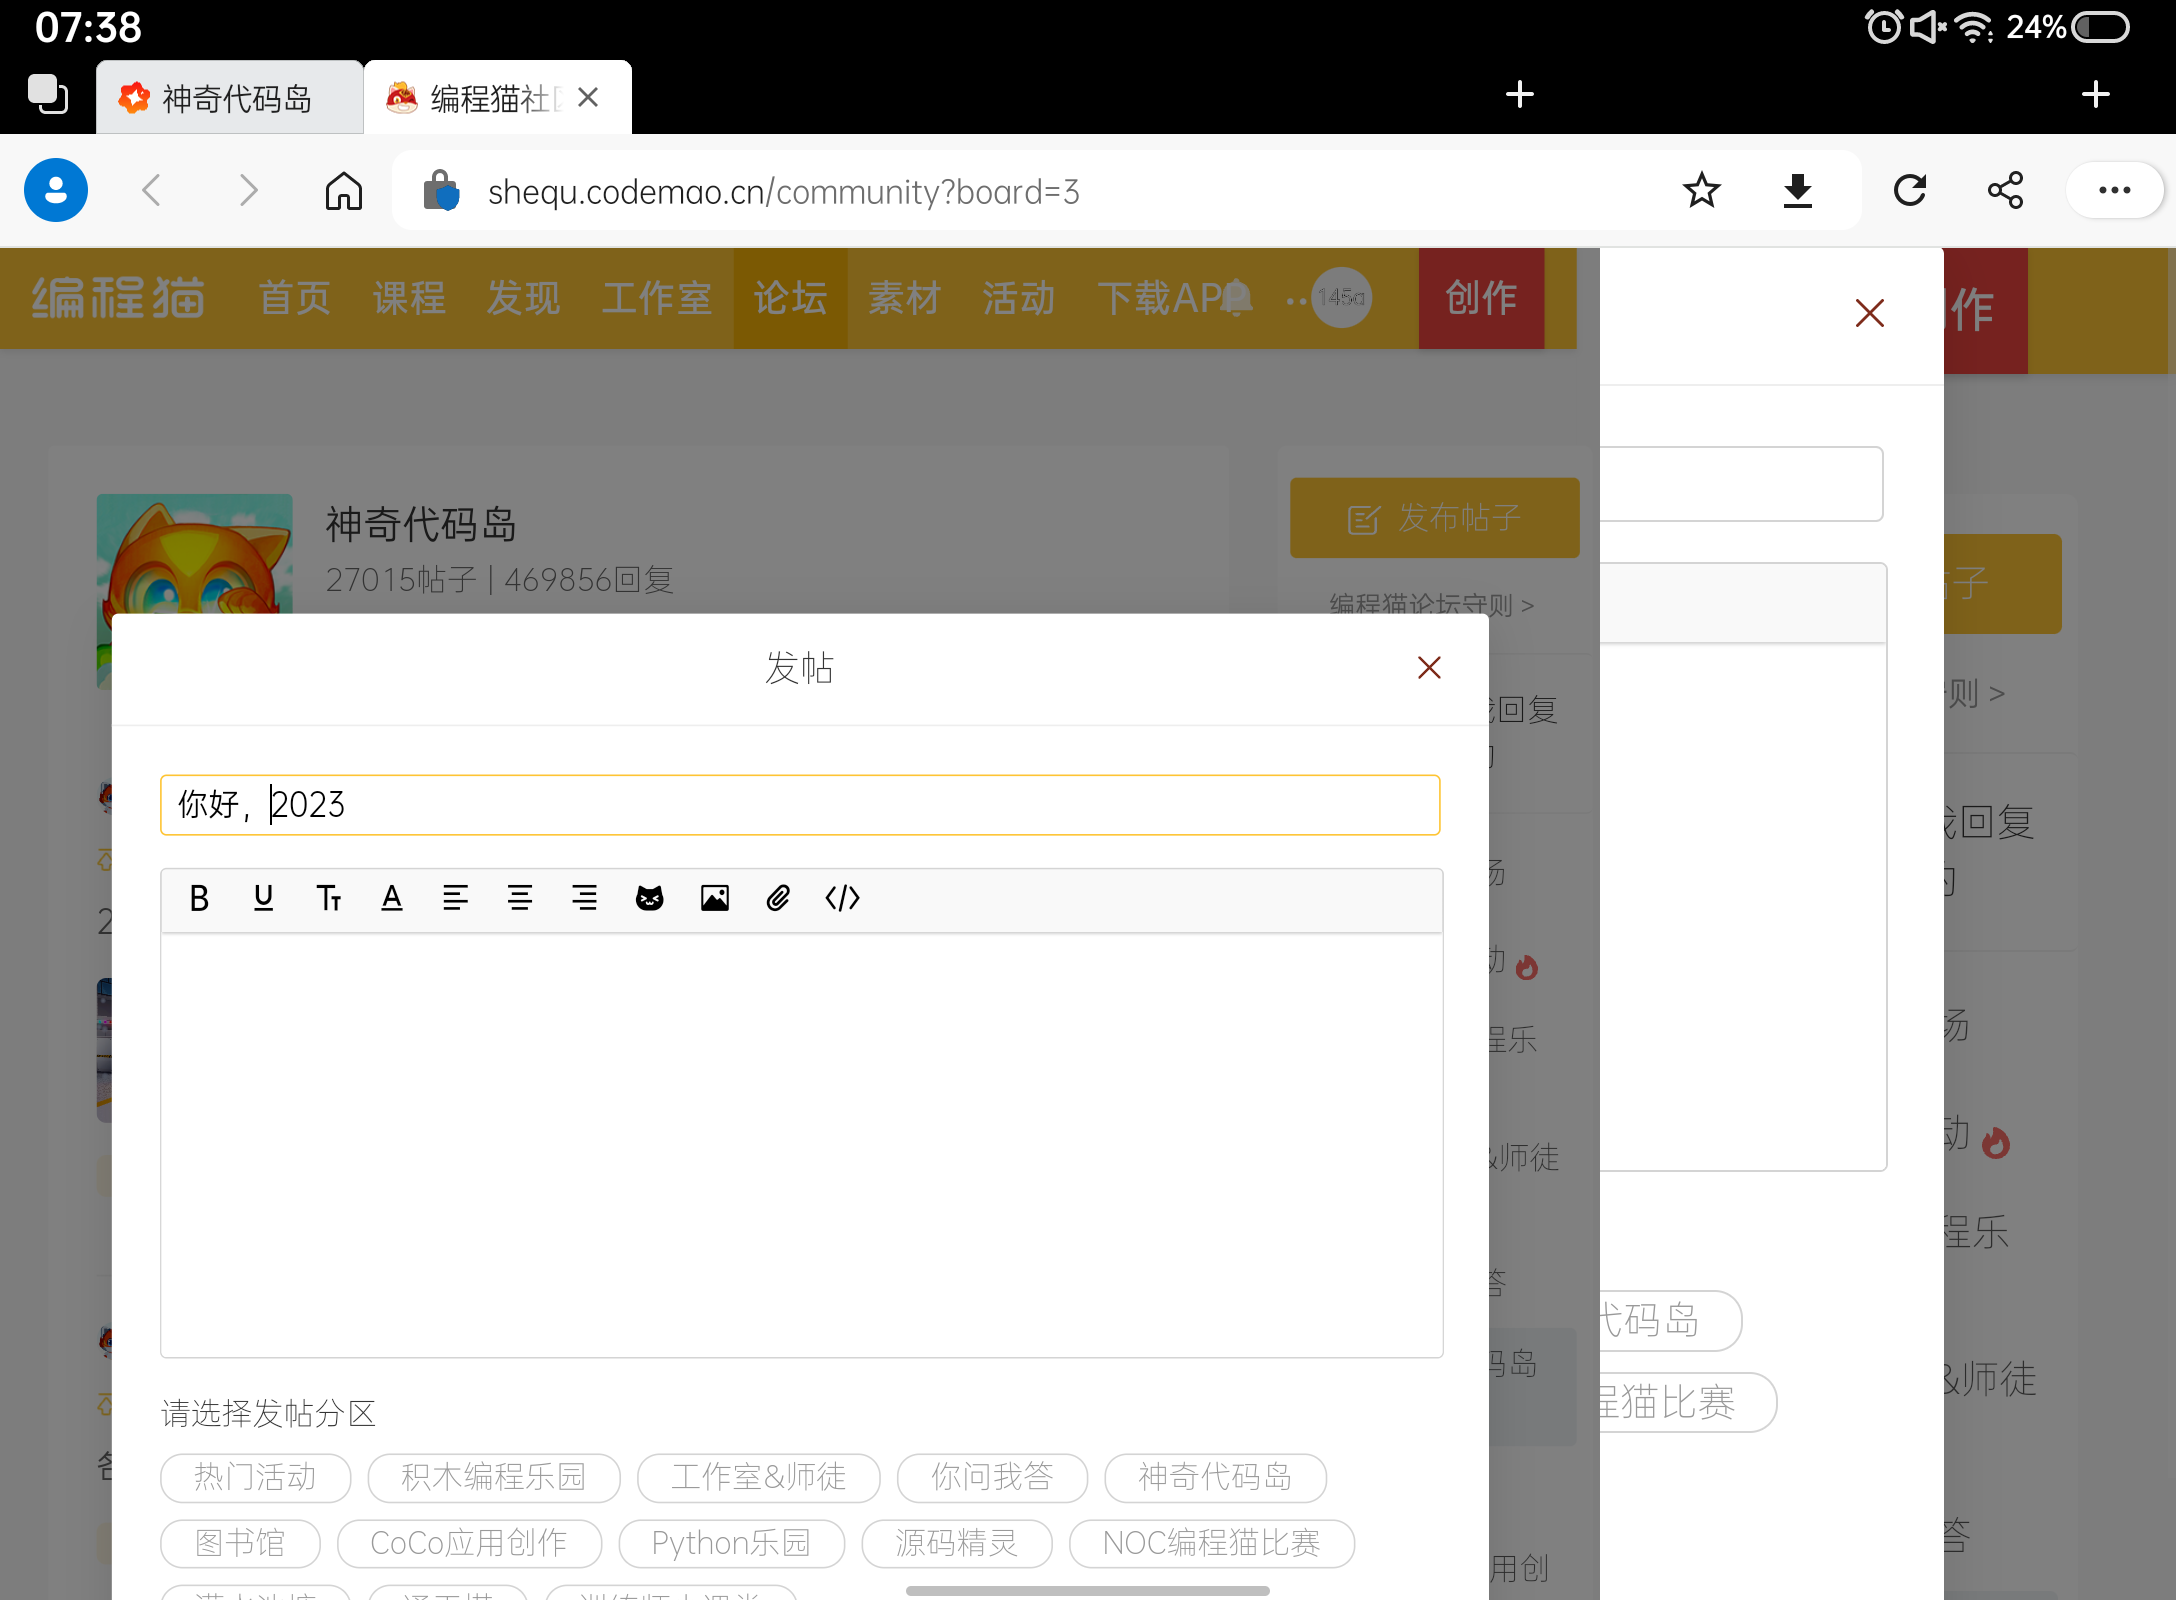
Task: Open the alarm indicator in status bar
Action: (1884, 27)
